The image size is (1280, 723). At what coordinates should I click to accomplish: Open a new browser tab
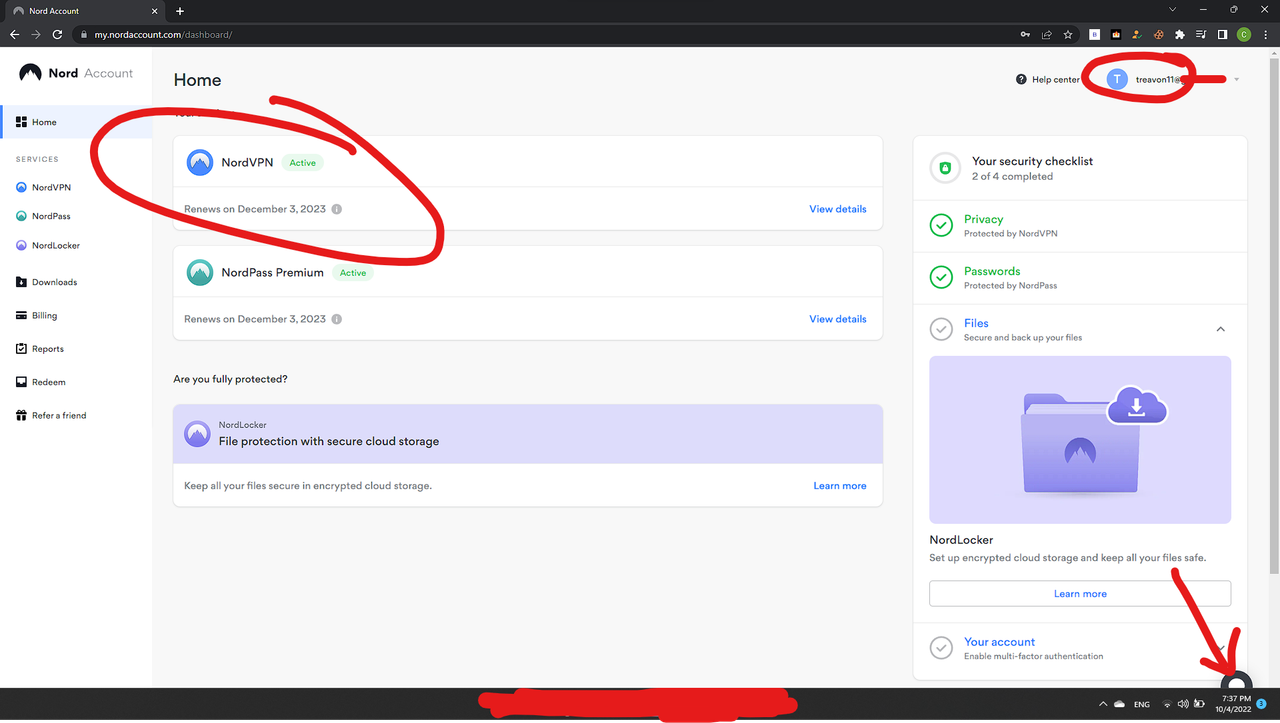(x=180, y=11)
